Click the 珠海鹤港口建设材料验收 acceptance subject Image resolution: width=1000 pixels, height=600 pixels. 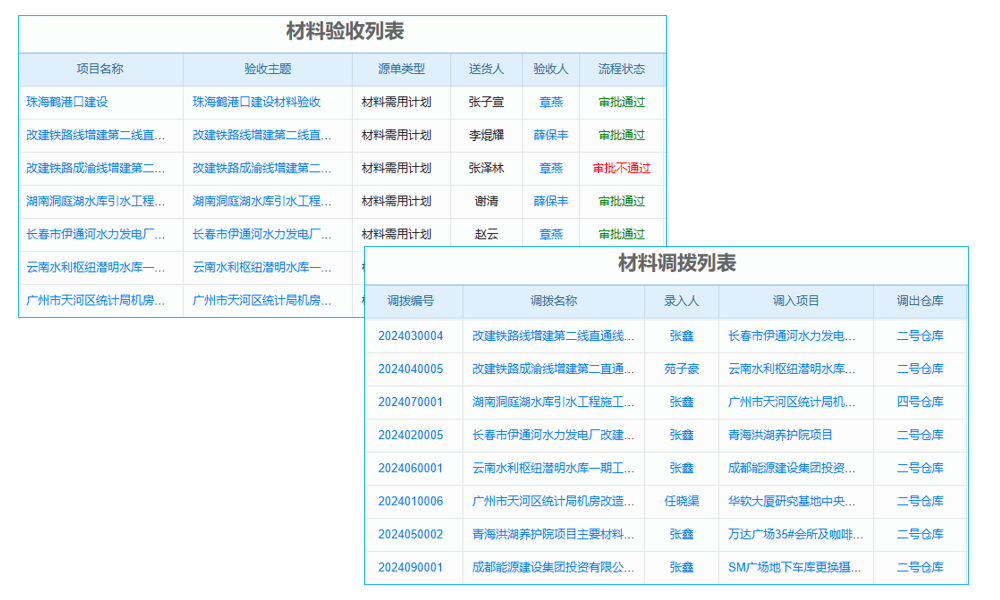pyautogui.click(x=257, y=102)
